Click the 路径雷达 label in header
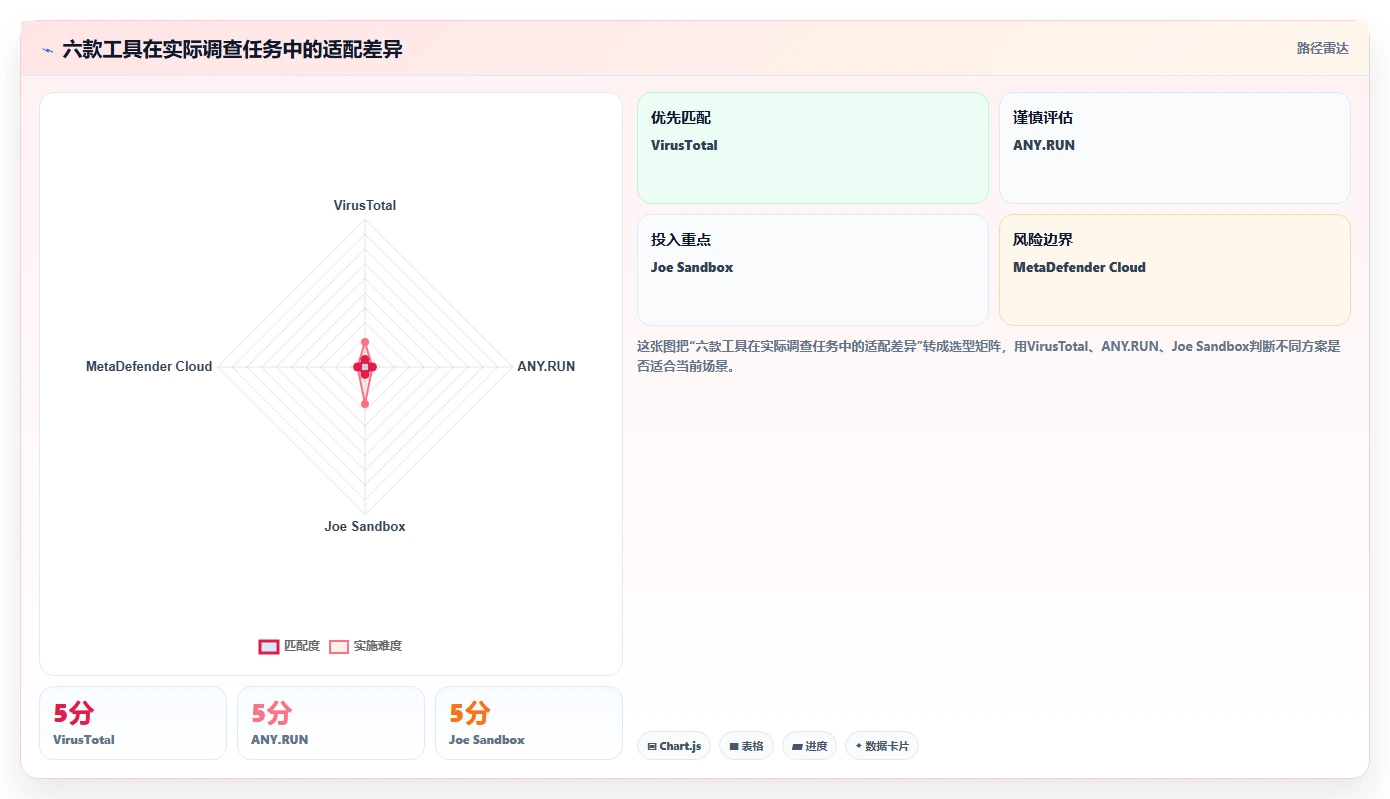 (x=1322, y=48)
